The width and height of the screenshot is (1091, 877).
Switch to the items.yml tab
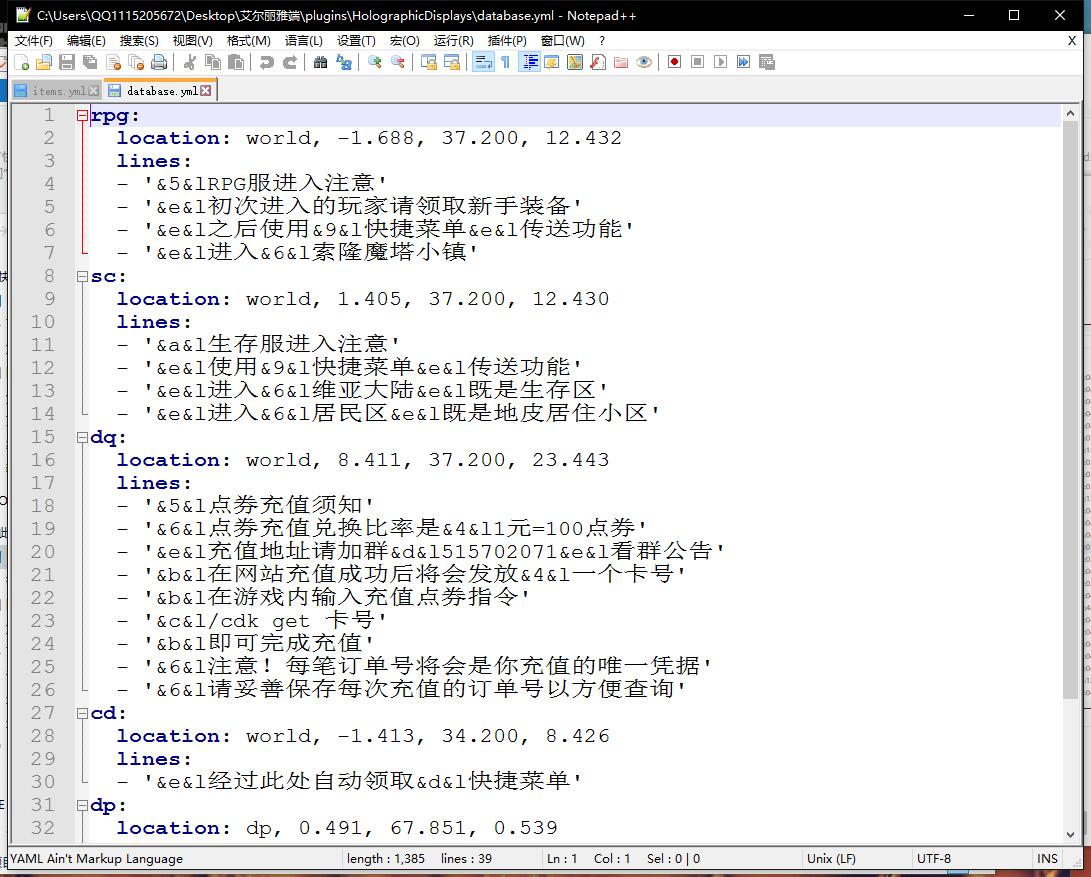[x=58, y=91]
